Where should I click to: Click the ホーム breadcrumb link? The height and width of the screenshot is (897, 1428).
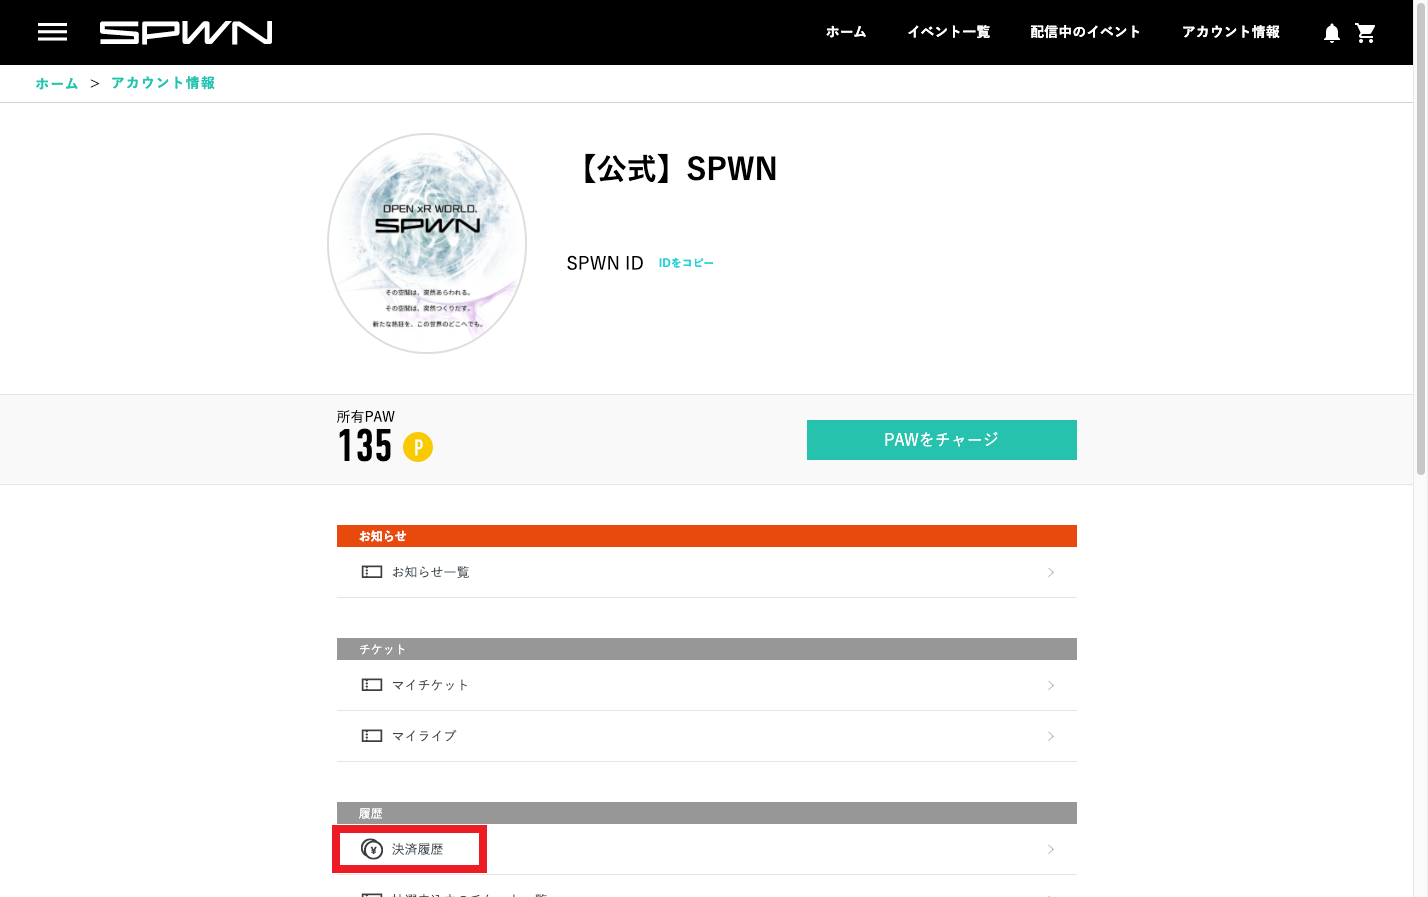tap(57, 83)
